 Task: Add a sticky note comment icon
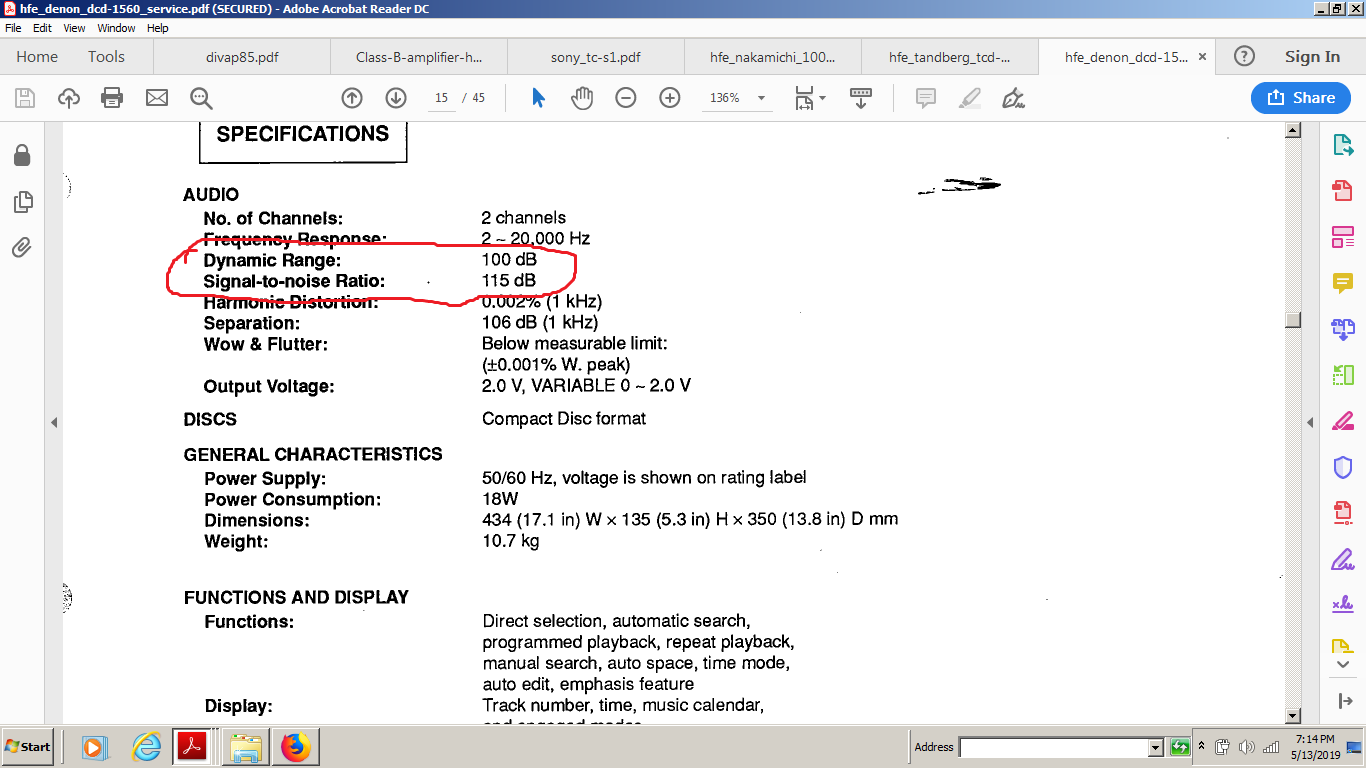[x=926, y=98]
